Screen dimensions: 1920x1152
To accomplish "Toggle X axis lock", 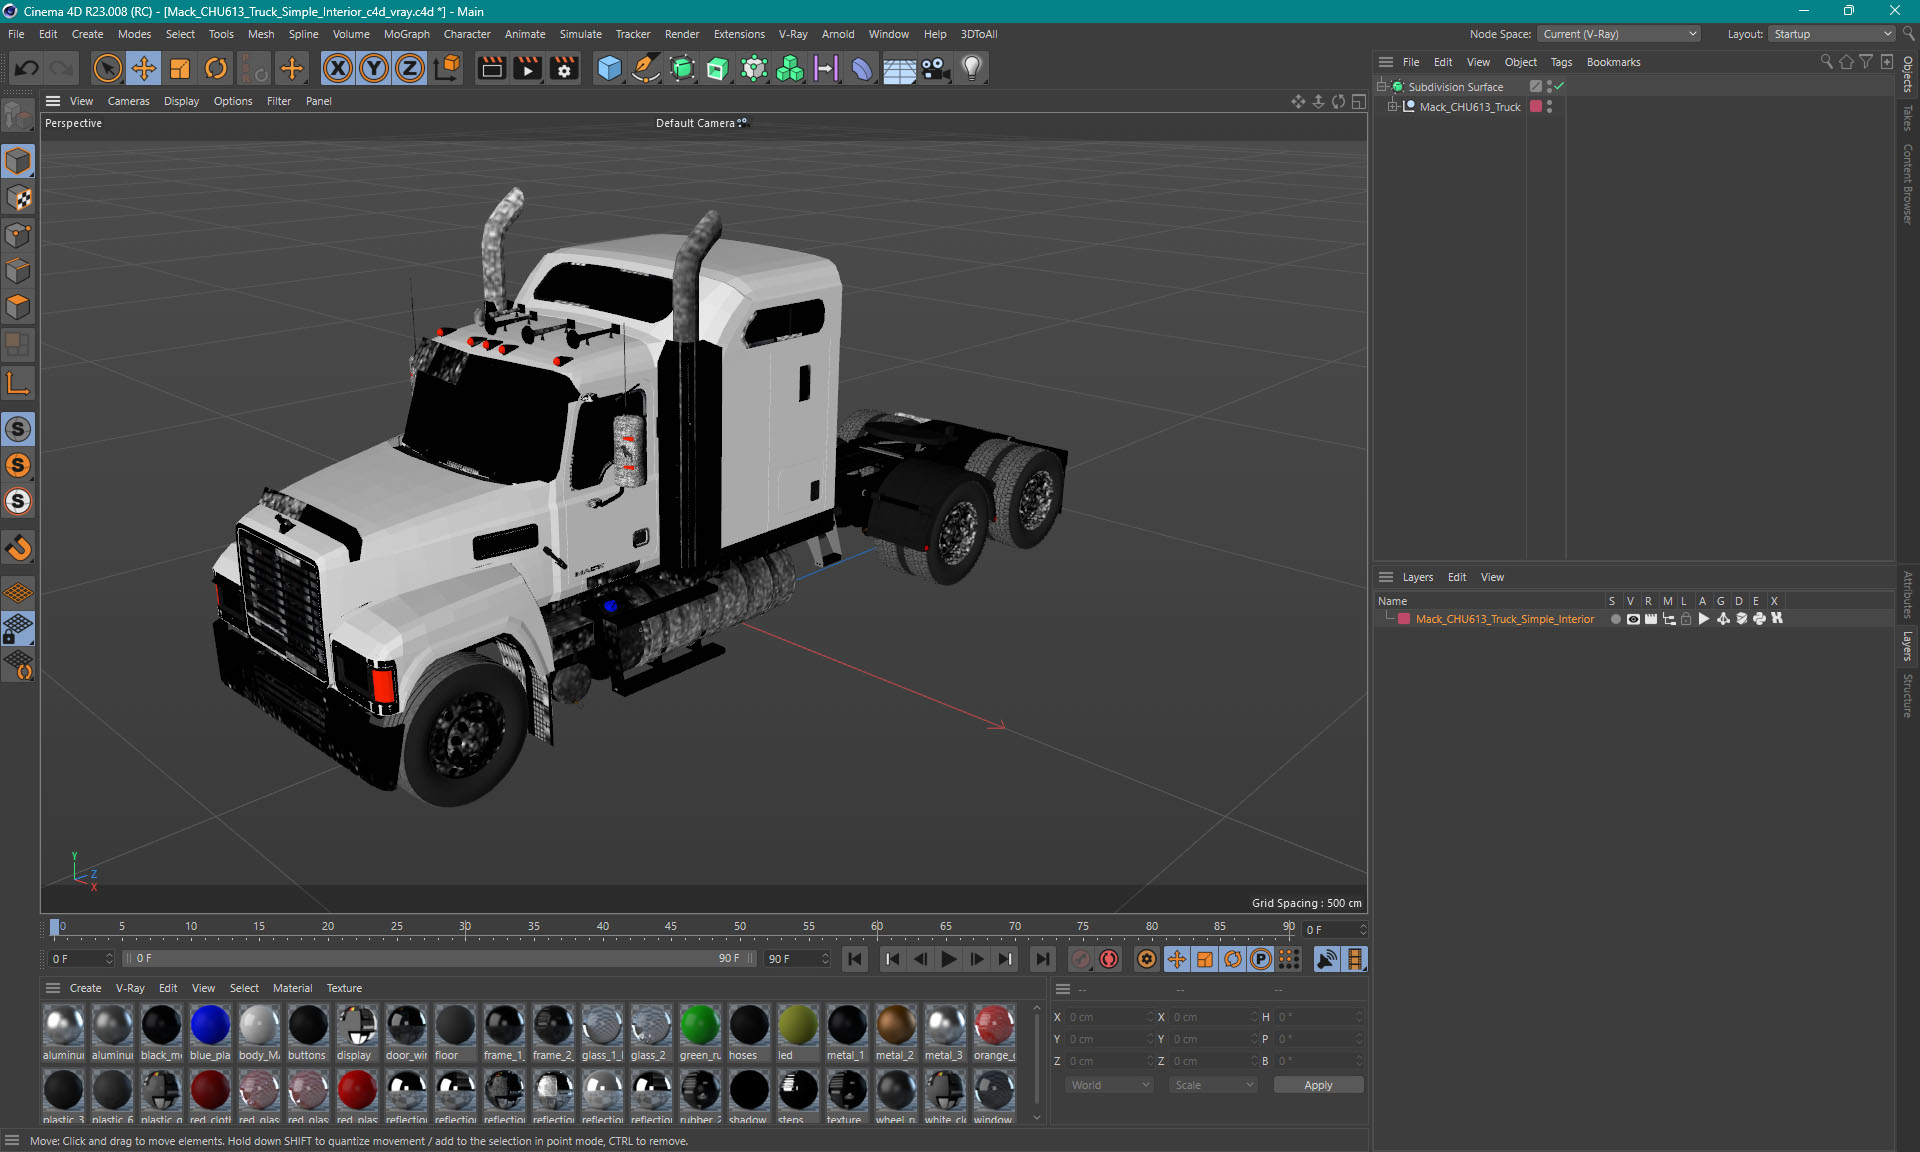I will [338, 68].
